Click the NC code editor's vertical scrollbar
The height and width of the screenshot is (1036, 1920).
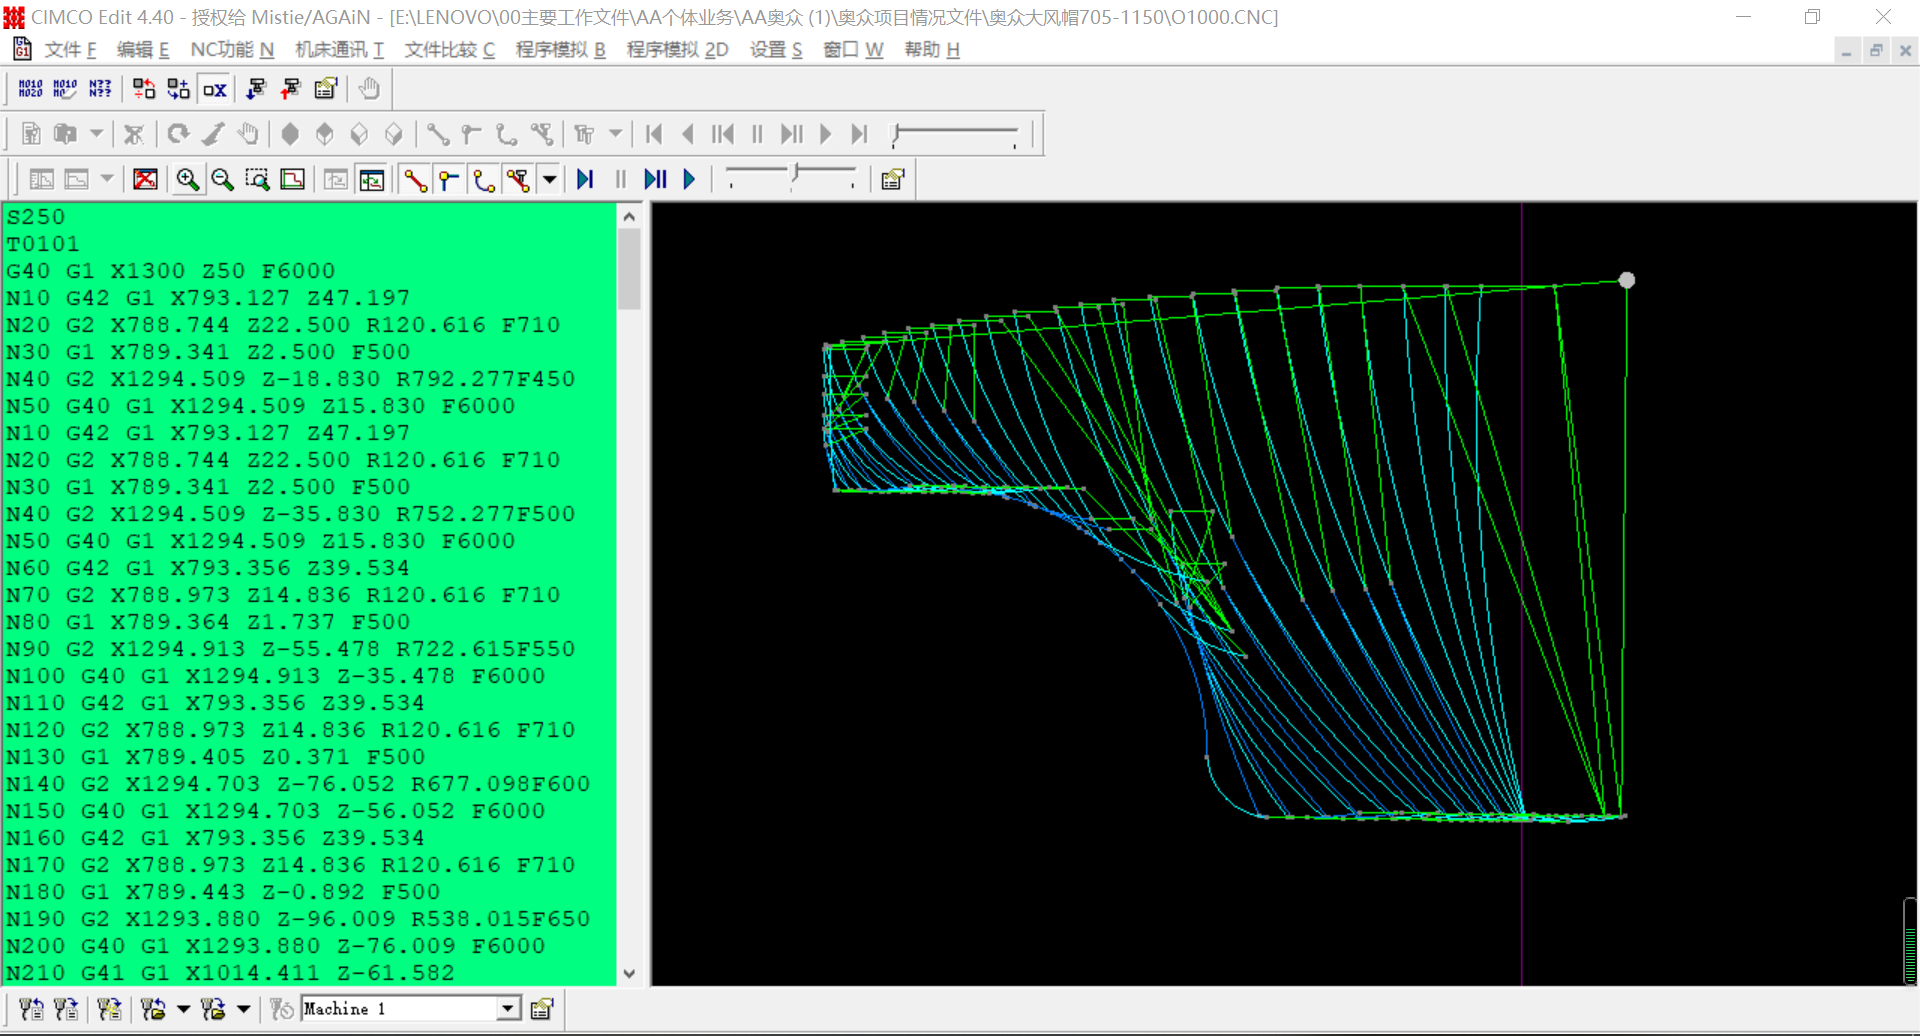pyautogui.click(x=629, y=270)
